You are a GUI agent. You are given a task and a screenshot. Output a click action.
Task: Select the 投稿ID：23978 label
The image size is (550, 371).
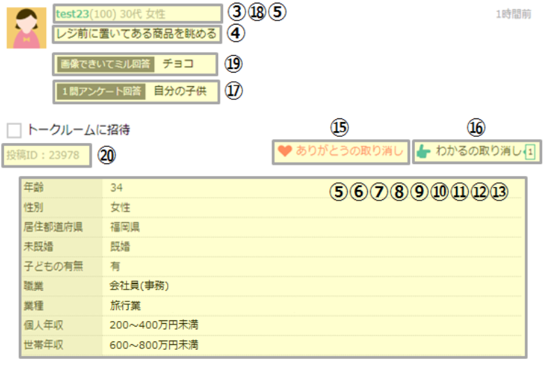(x=43, y=155)
